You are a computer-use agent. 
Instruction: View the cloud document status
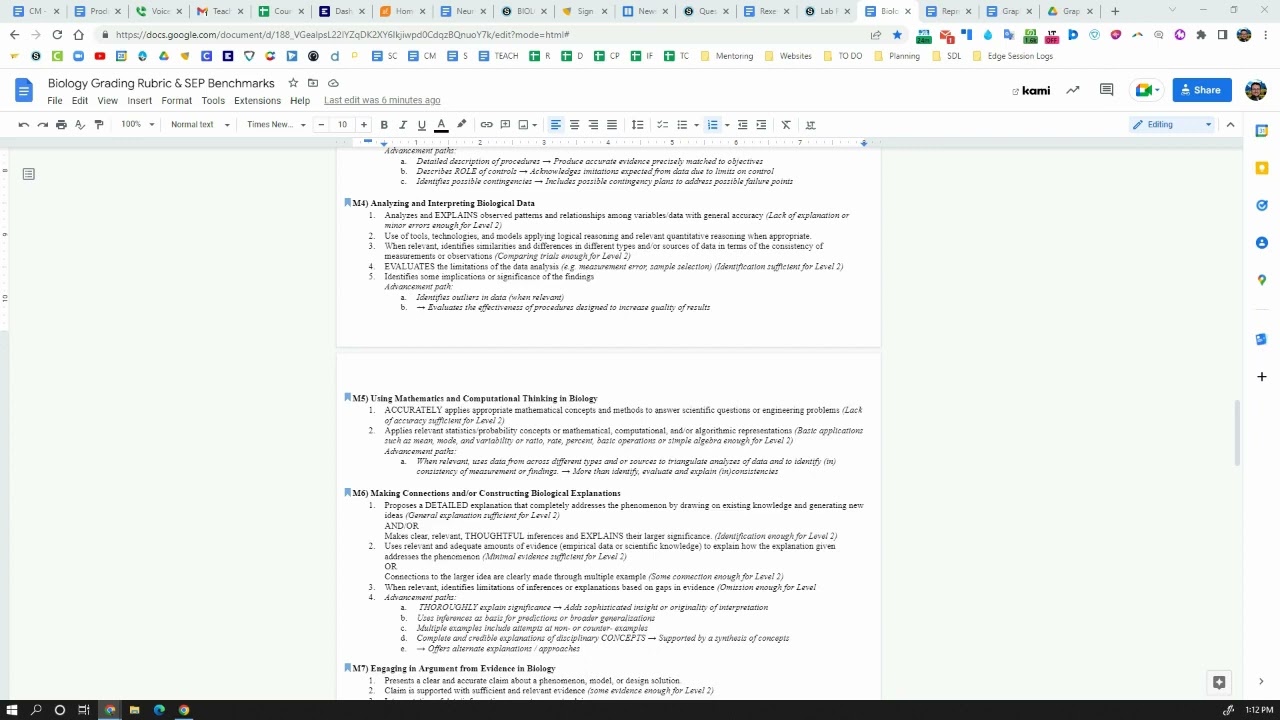click(x=333, y=83)
